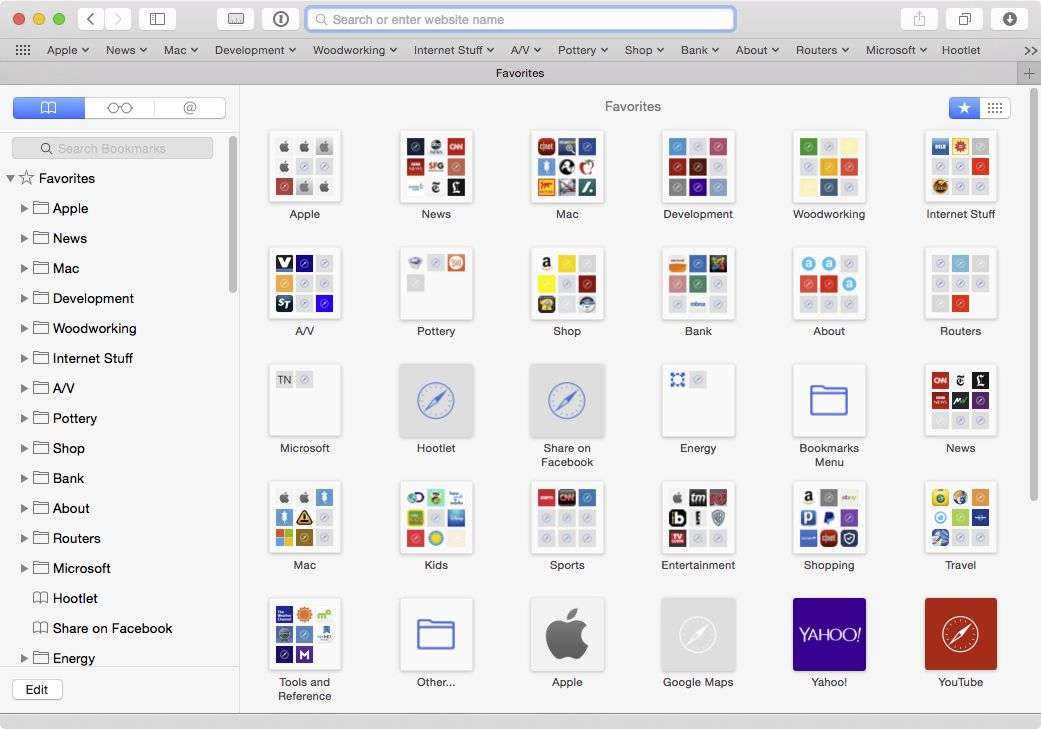
Task: Hide the sidebar with the toolbar sidebar button
Action: tap(157, 19)
